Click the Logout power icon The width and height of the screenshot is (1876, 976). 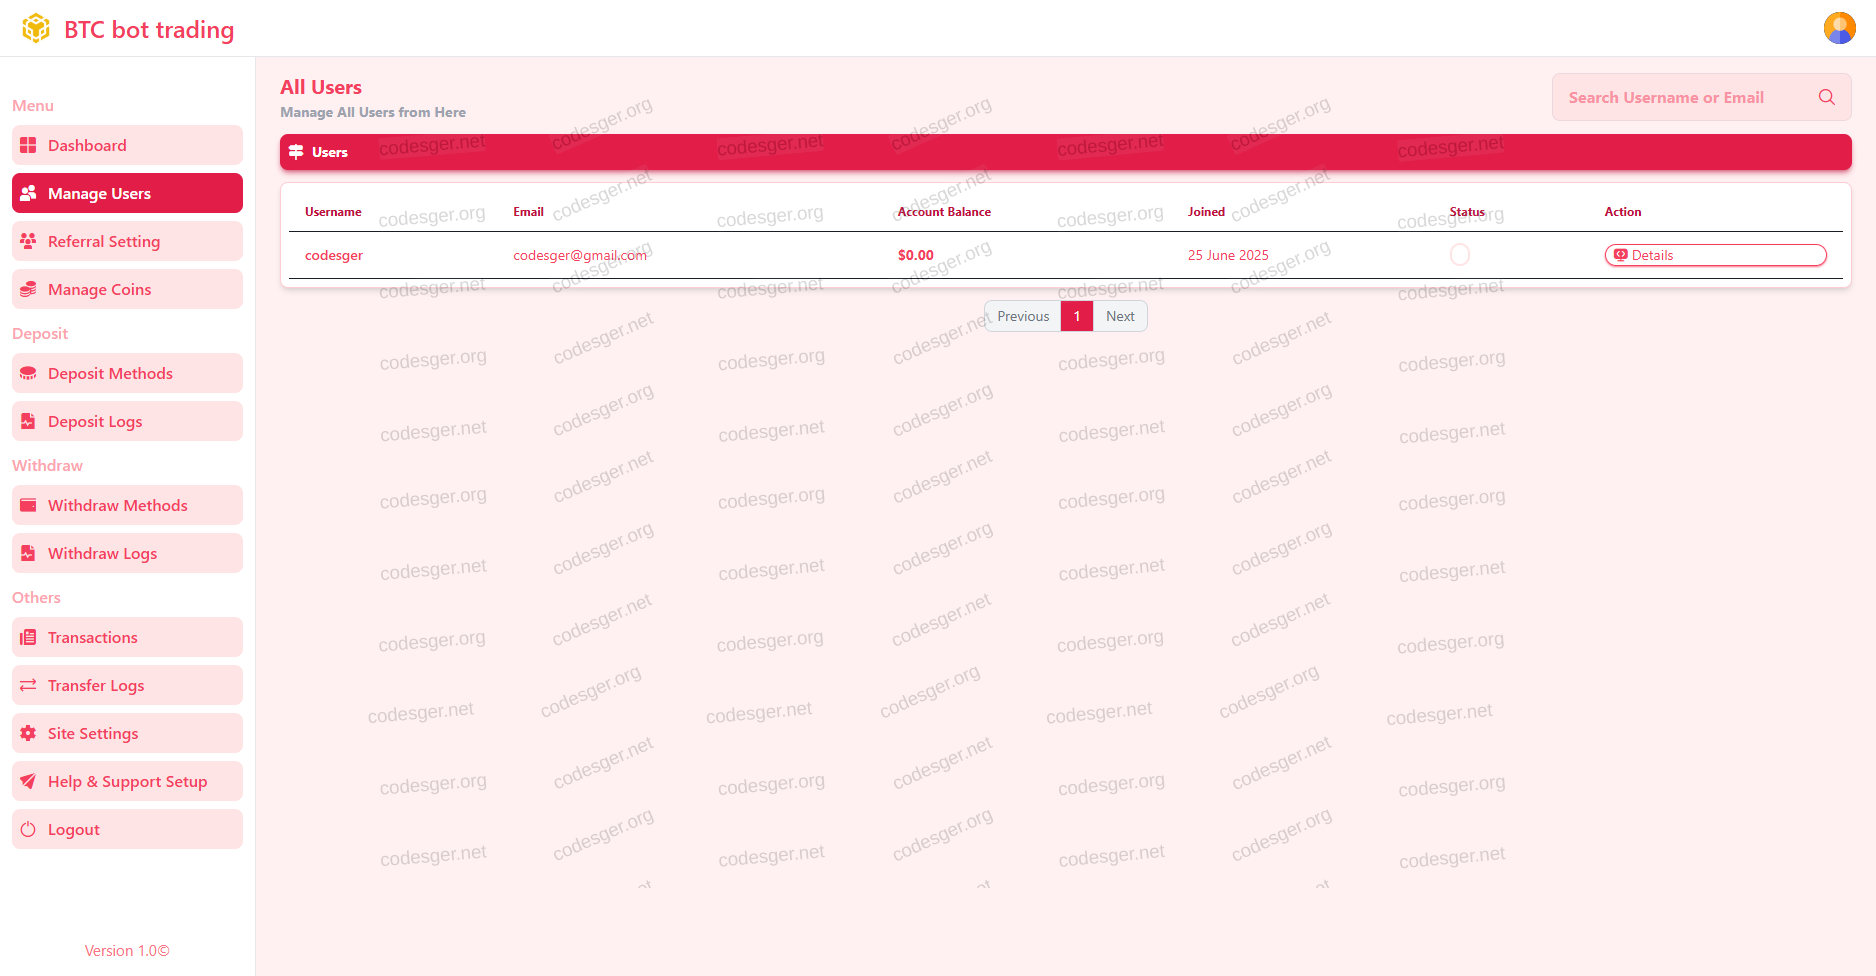tap(28, 830)
